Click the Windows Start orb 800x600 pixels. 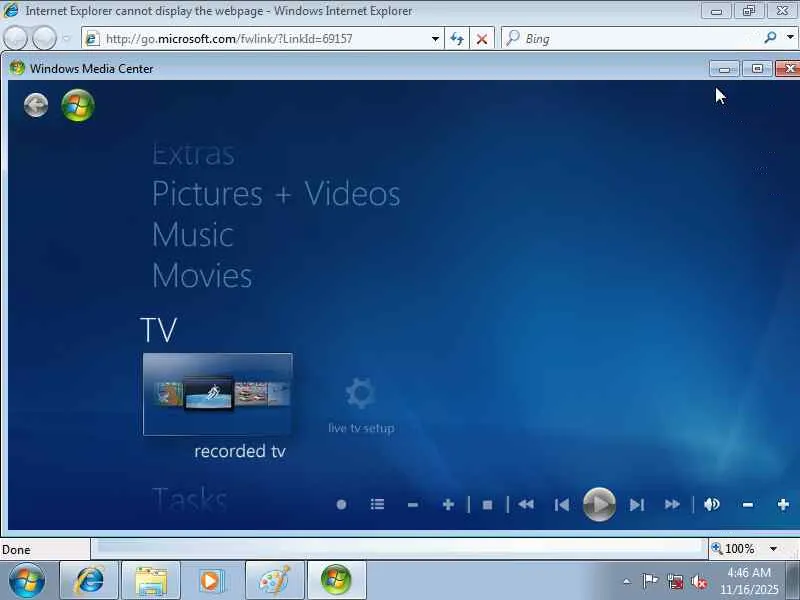(27, 581)
